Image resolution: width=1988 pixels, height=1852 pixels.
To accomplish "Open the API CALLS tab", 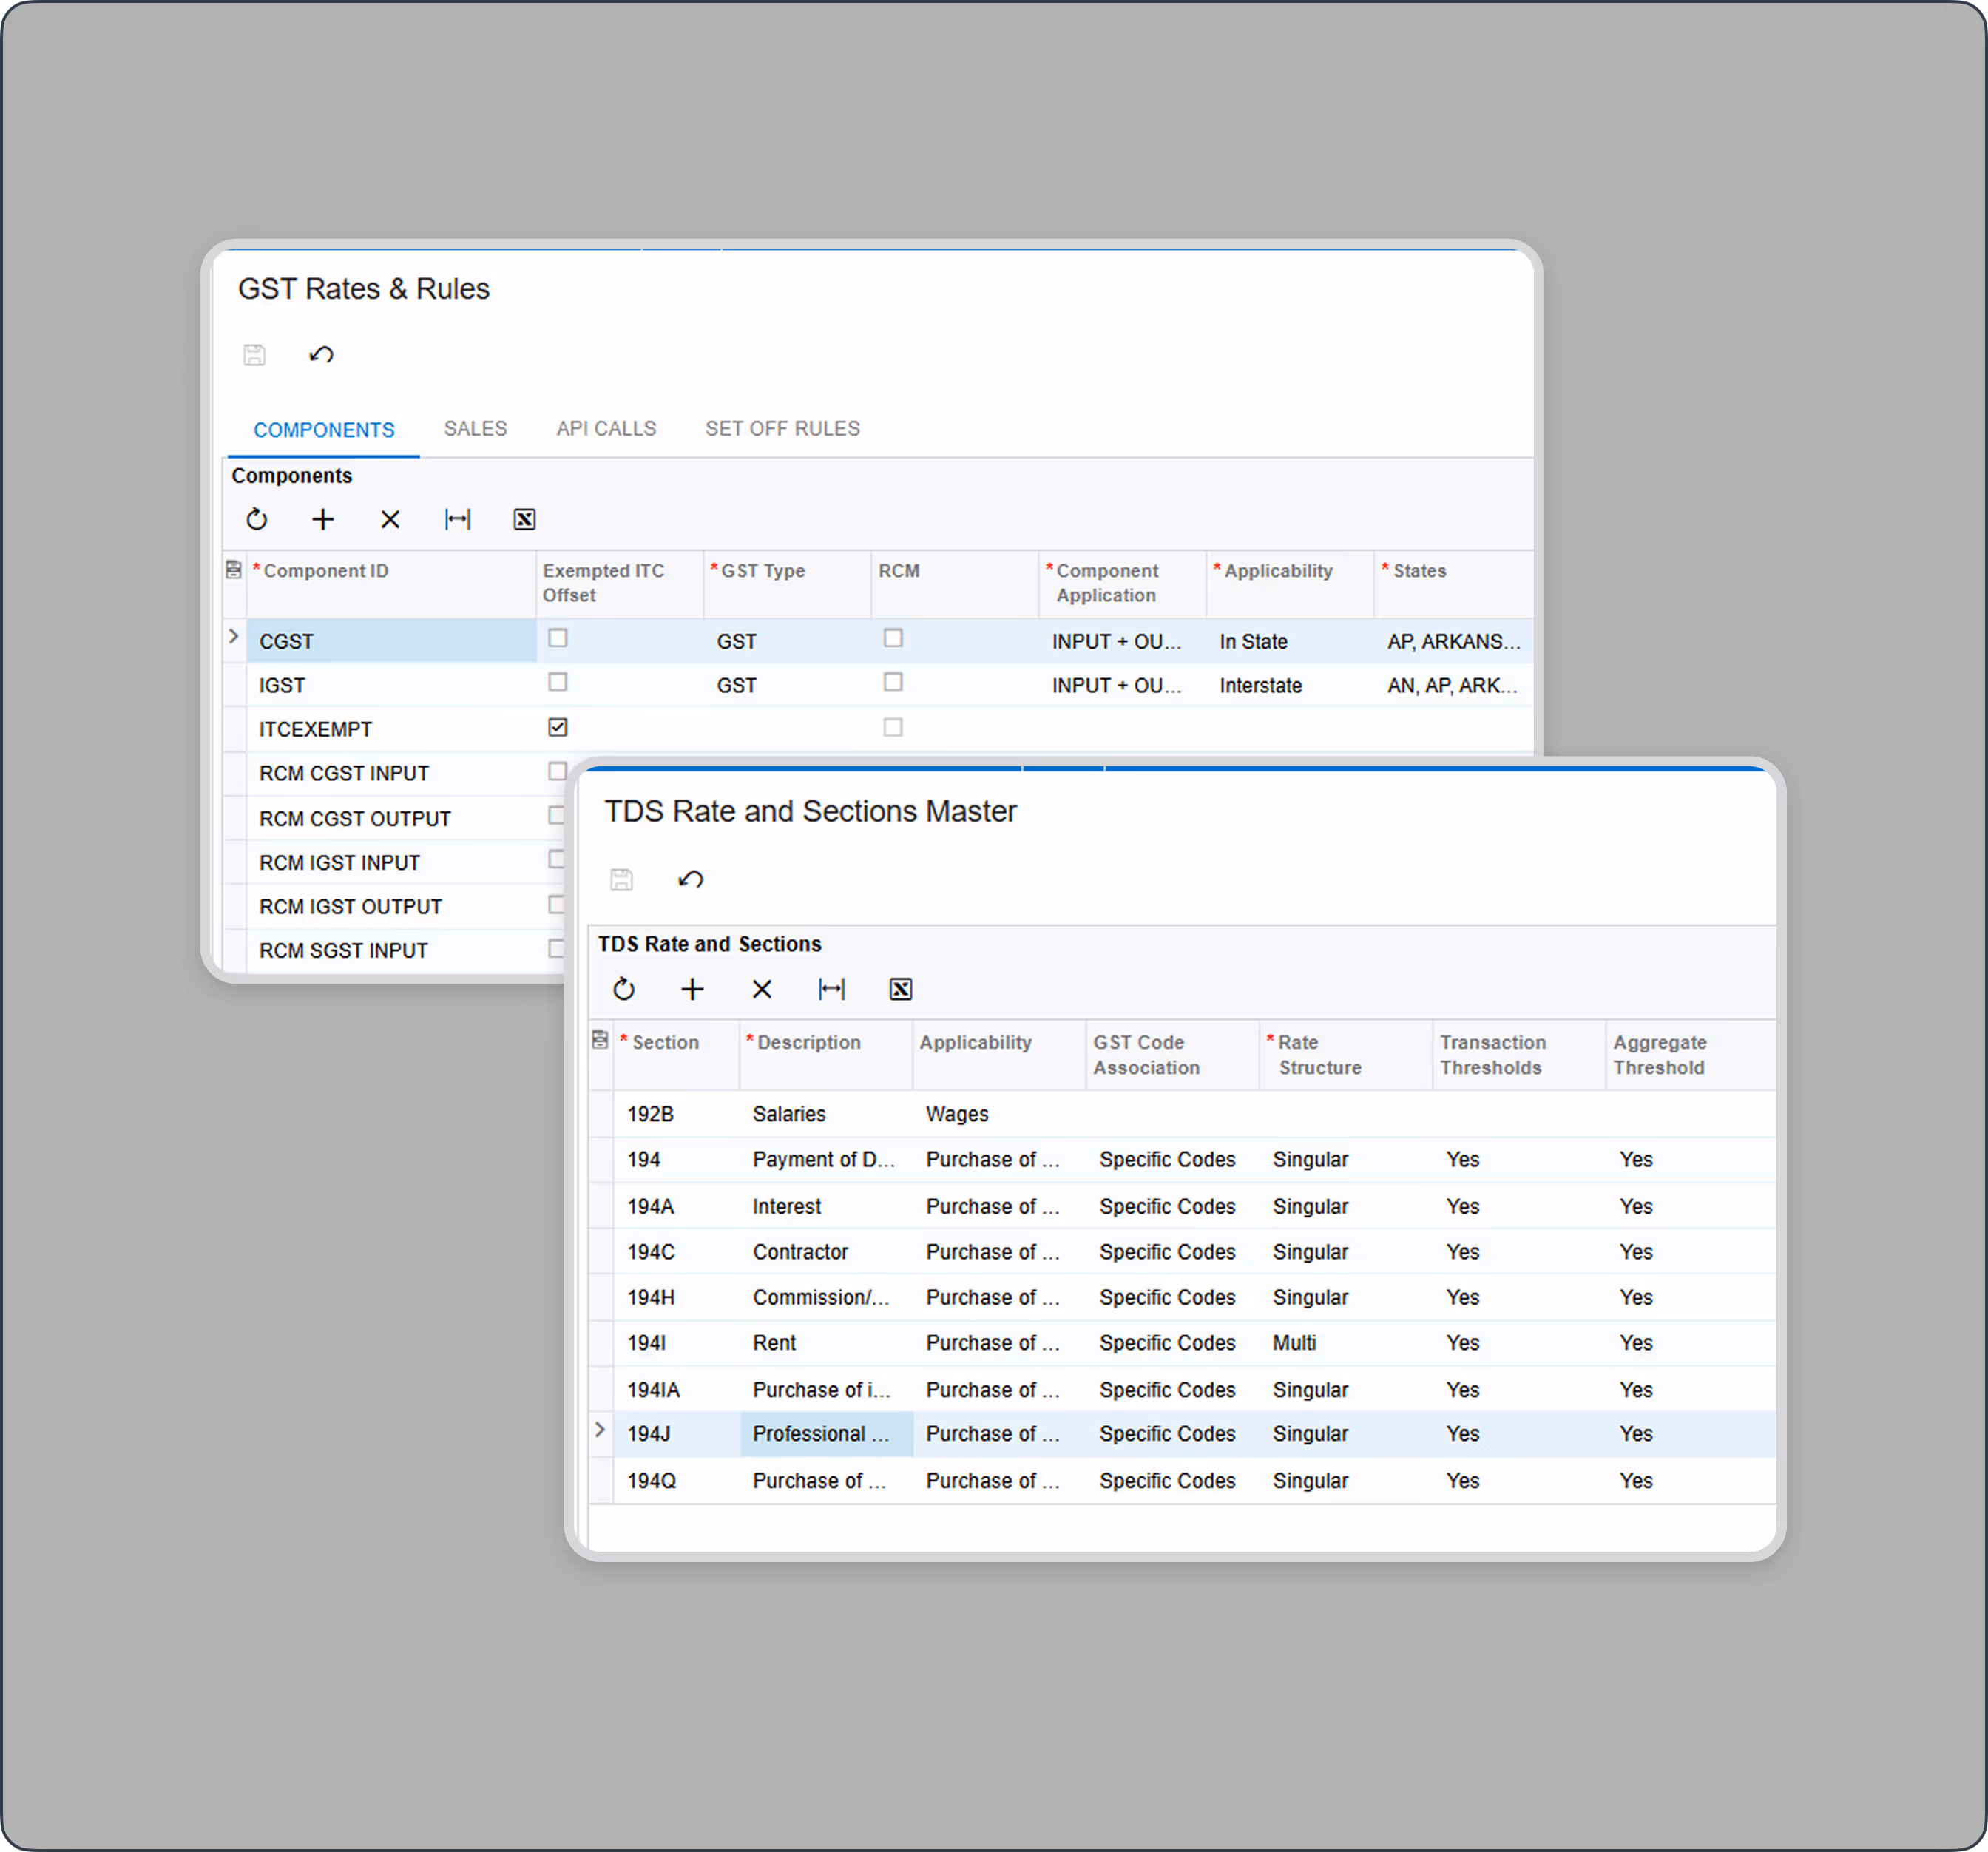I will coord(606,429).
